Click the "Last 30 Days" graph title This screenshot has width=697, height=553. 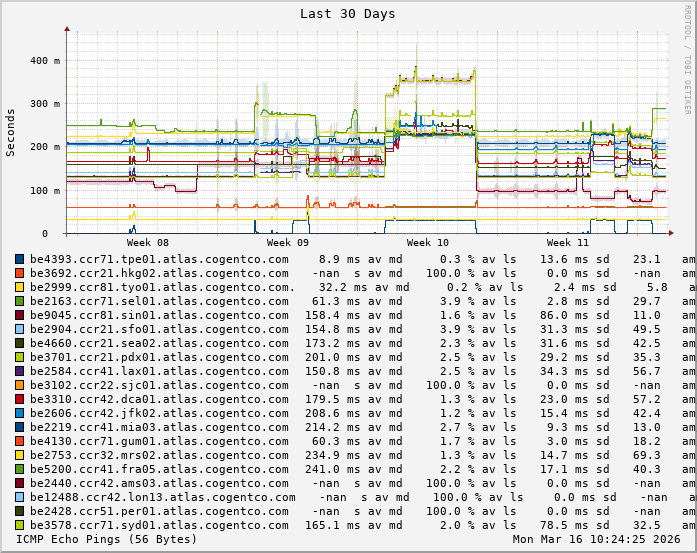click(347, 14)
